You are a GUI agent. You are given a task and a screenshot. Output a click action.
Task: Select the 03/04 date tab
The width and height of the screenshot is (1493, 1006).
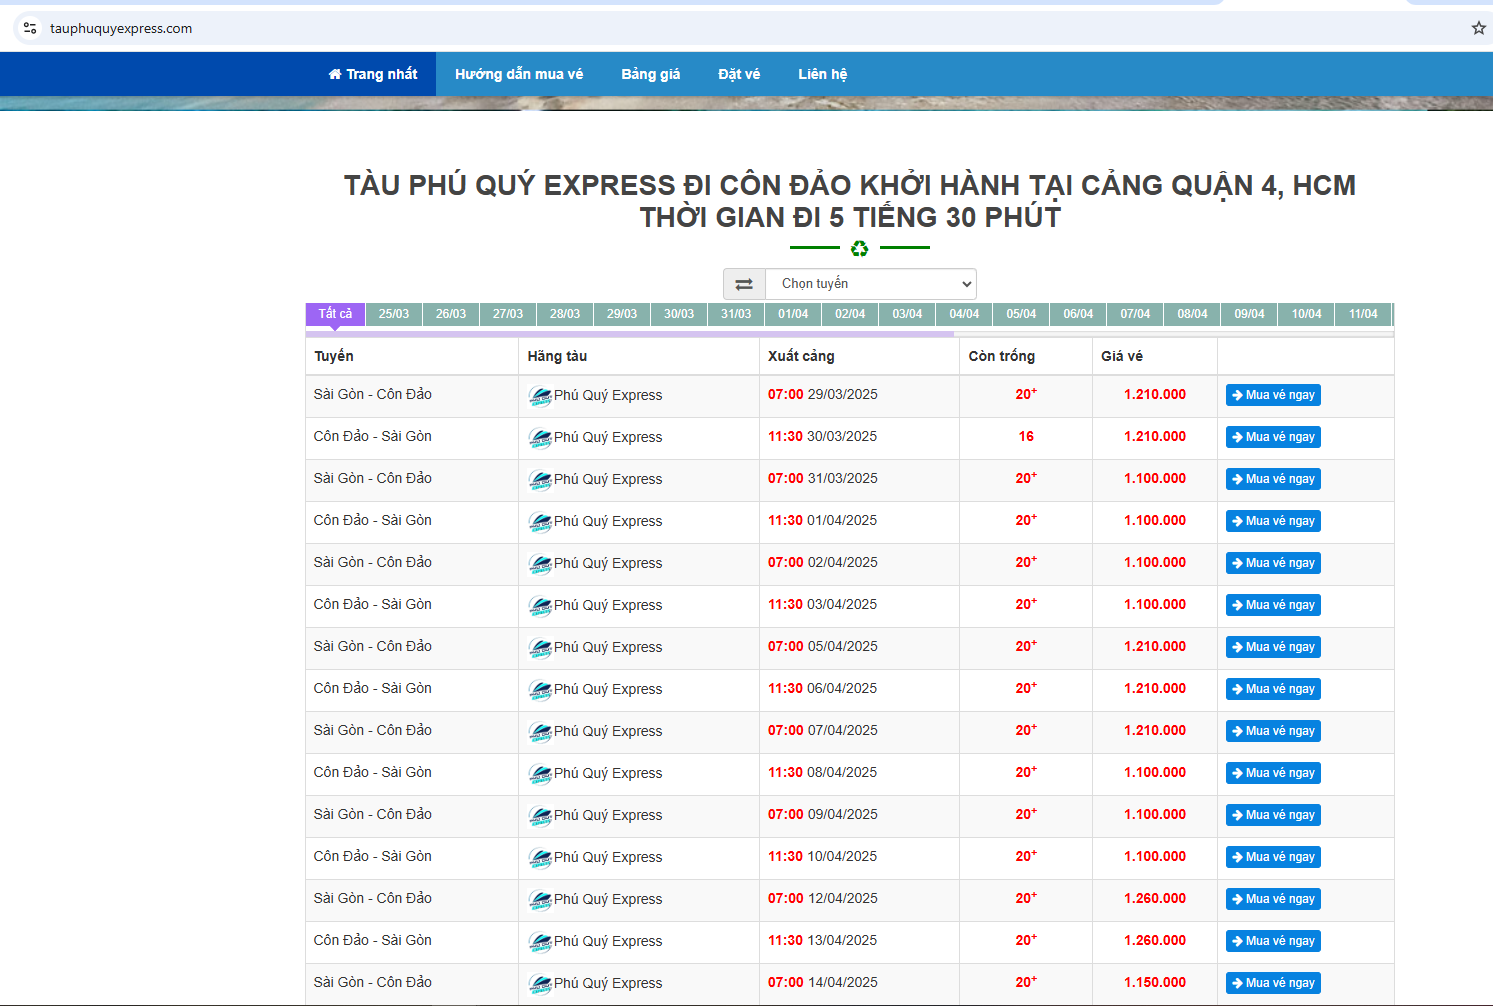(907, 314)
